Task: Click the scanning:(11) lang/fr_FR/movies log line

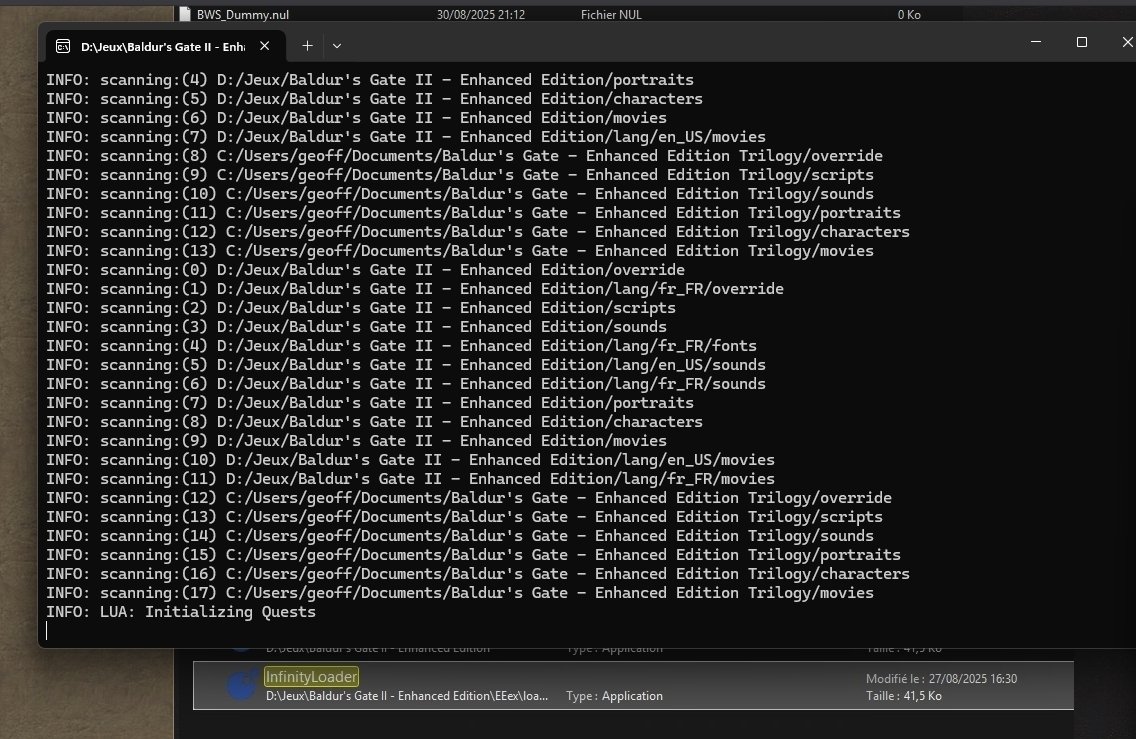Action: click(411, 479)
